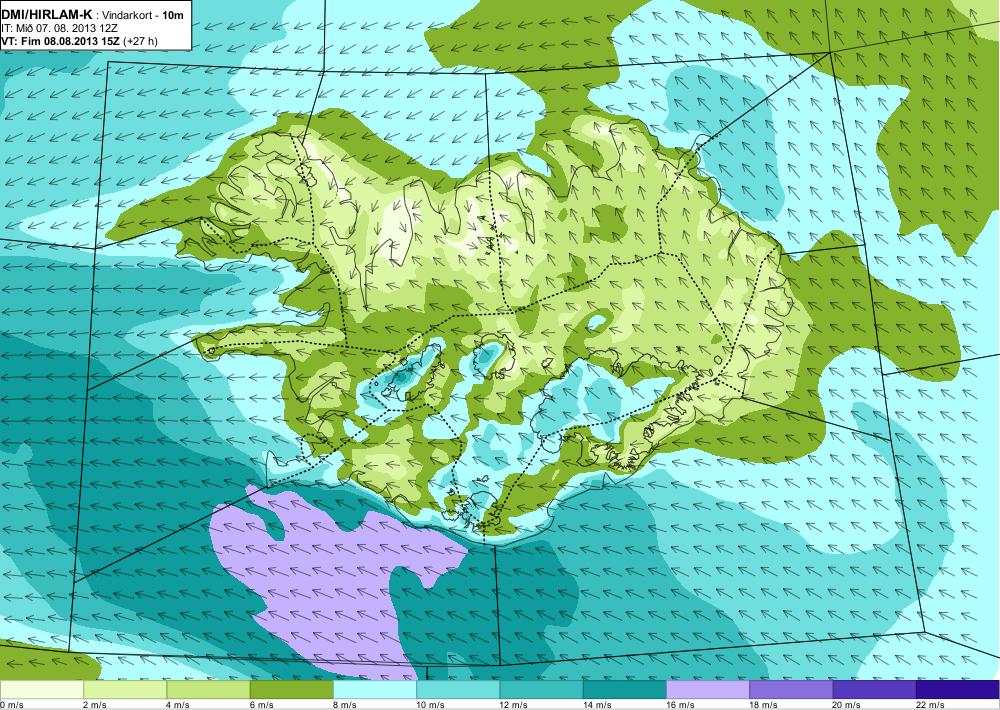
Task: Click the dark teal legend swatch for 14–16 m/s
Action: pos(624,690)
